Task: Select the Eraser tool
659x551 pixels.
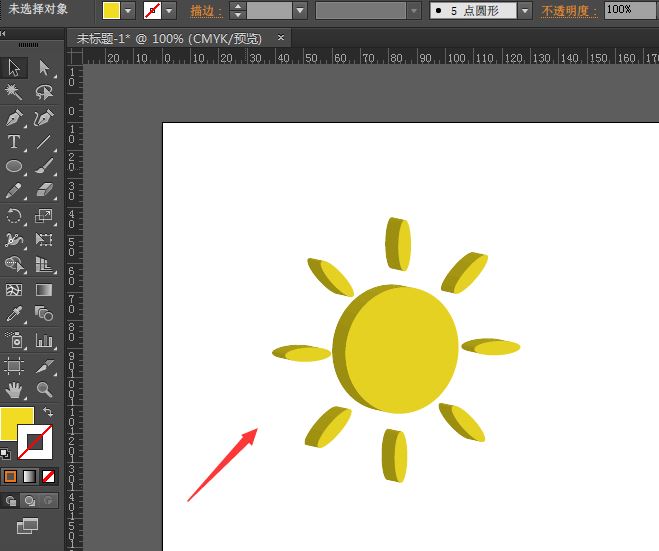Action: click(x=44, y=190)
